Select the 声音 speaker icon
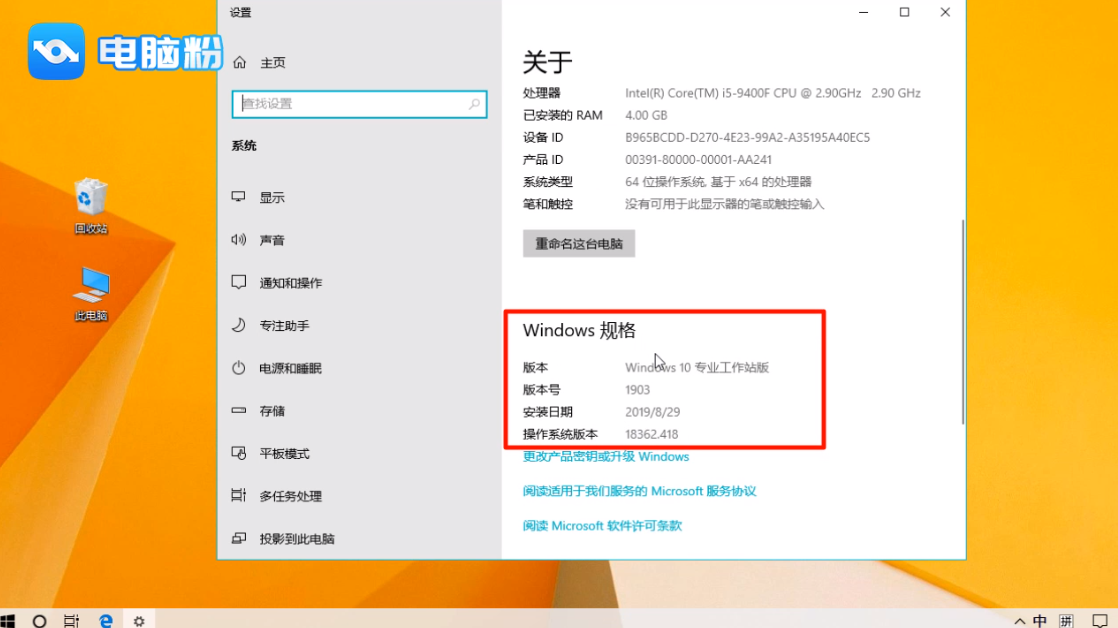Image resolution: width=1118 pixels, height=628 pixels. point(239,240)
